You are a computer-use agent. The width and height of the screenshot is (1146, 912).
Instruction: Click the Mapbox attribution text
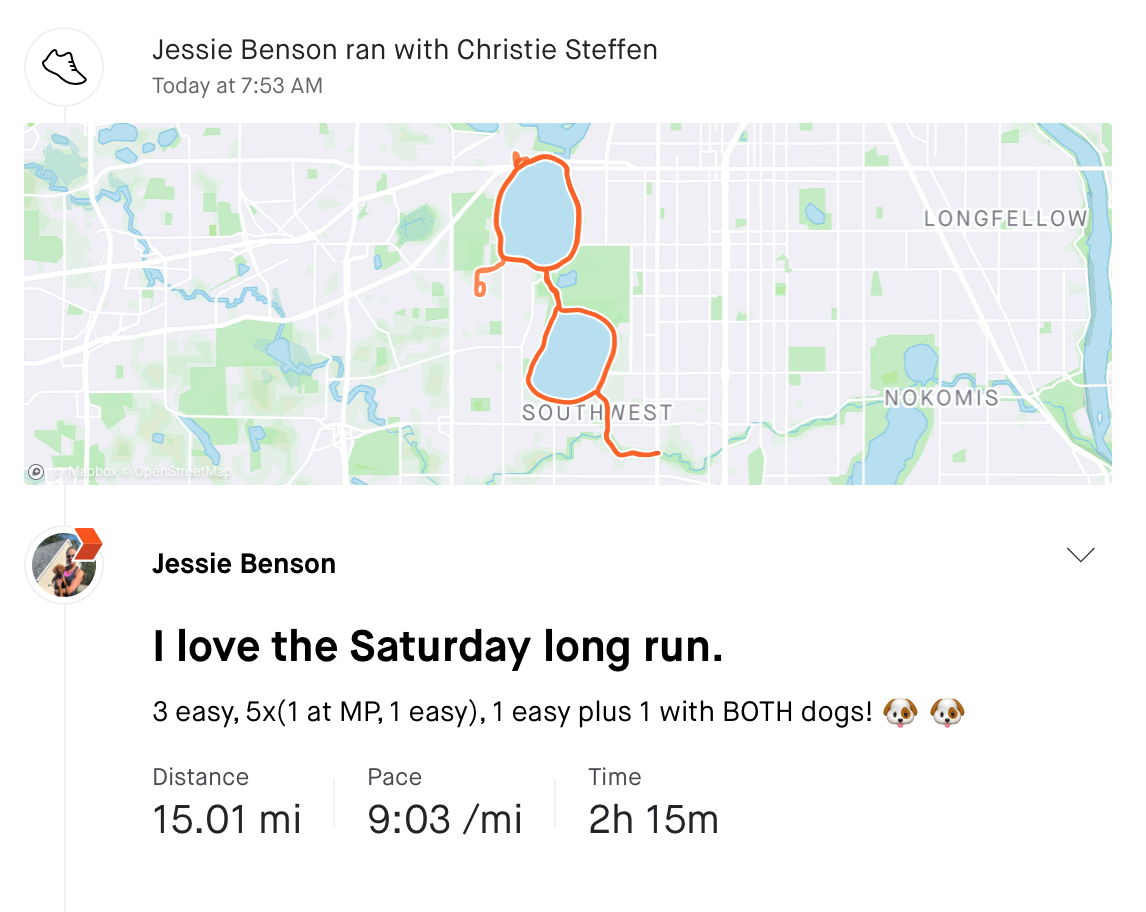(x=93, y=472)
